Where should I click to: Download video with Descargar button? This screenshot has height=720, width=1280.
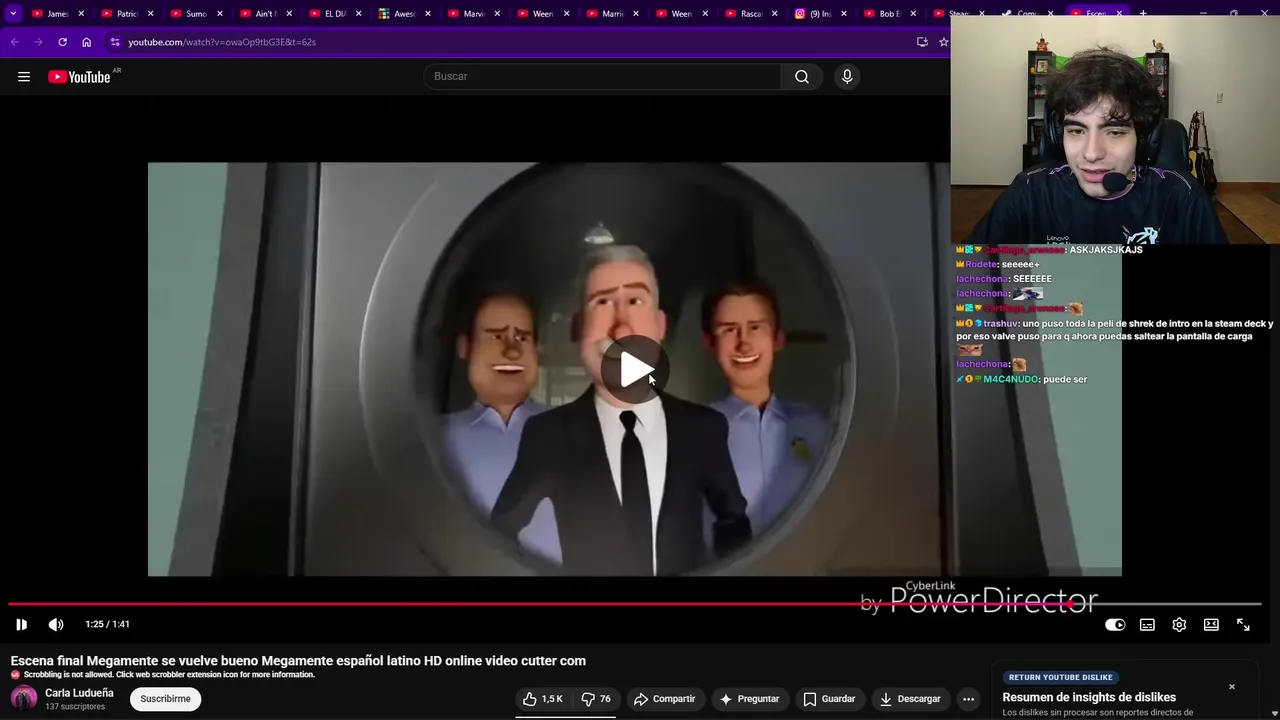tap(909, 699)
